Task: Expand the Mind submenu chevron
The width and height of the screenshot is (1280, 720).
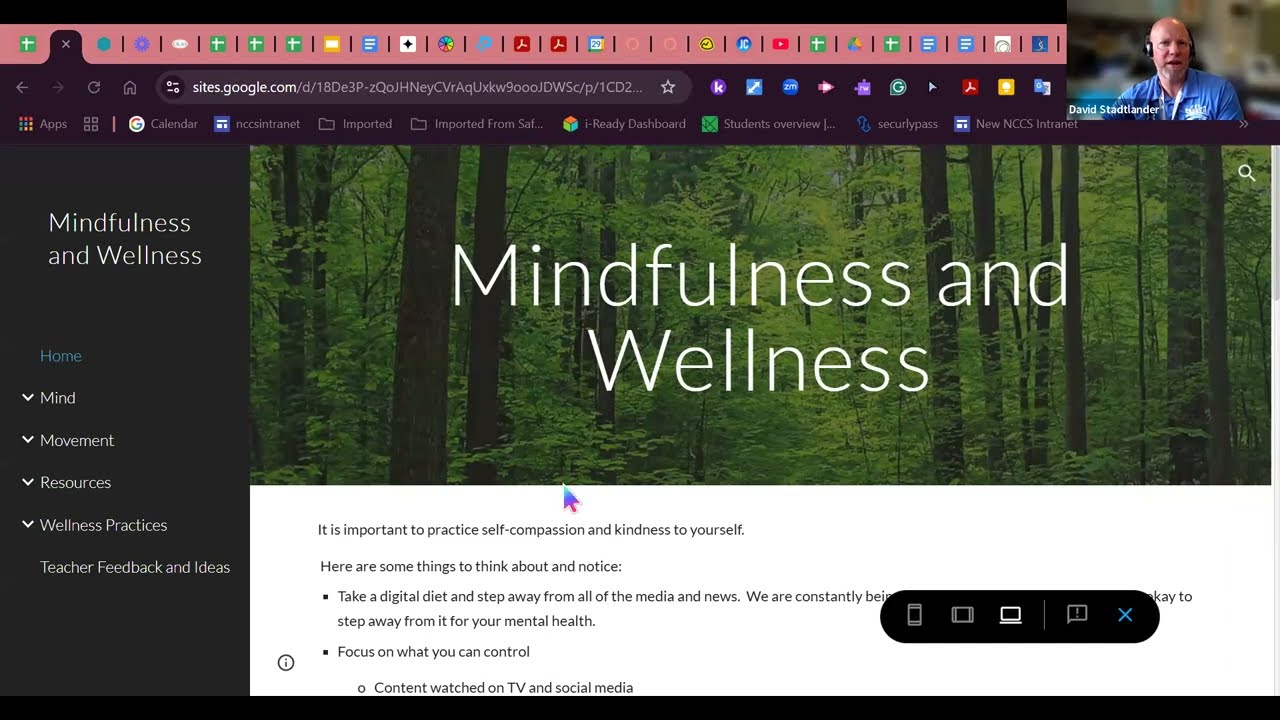Action: tap(28, 397)
